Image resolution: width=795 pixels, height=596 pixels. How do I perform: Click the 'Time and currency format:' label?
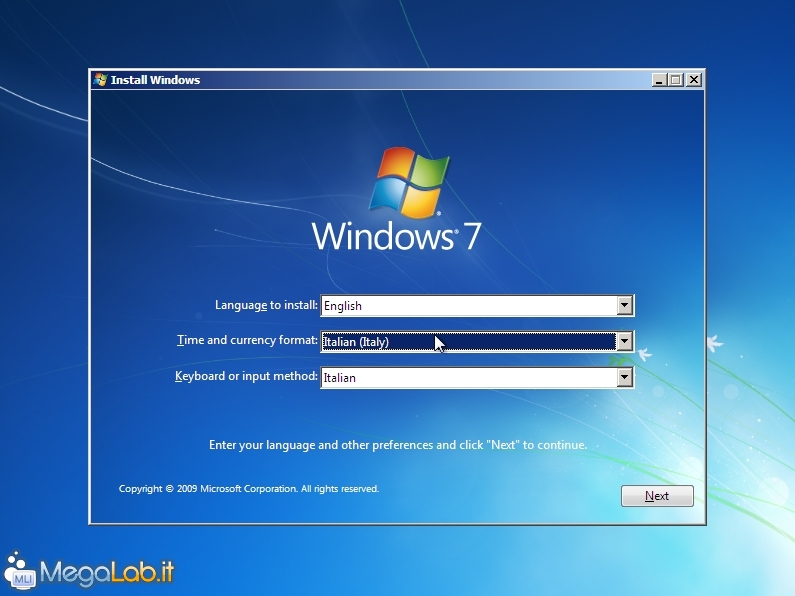pyautogui.click(x=247, y=340)
